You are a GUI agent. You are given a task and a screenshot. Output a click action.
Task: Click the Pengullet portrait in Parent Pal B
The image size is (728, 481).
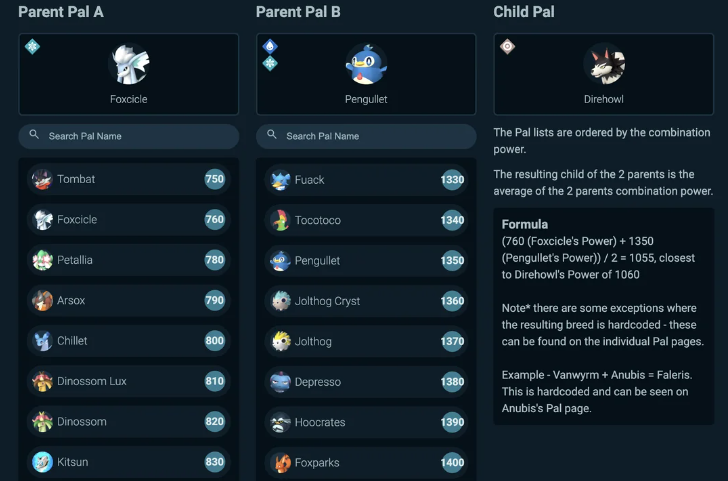tap(366, 64)
